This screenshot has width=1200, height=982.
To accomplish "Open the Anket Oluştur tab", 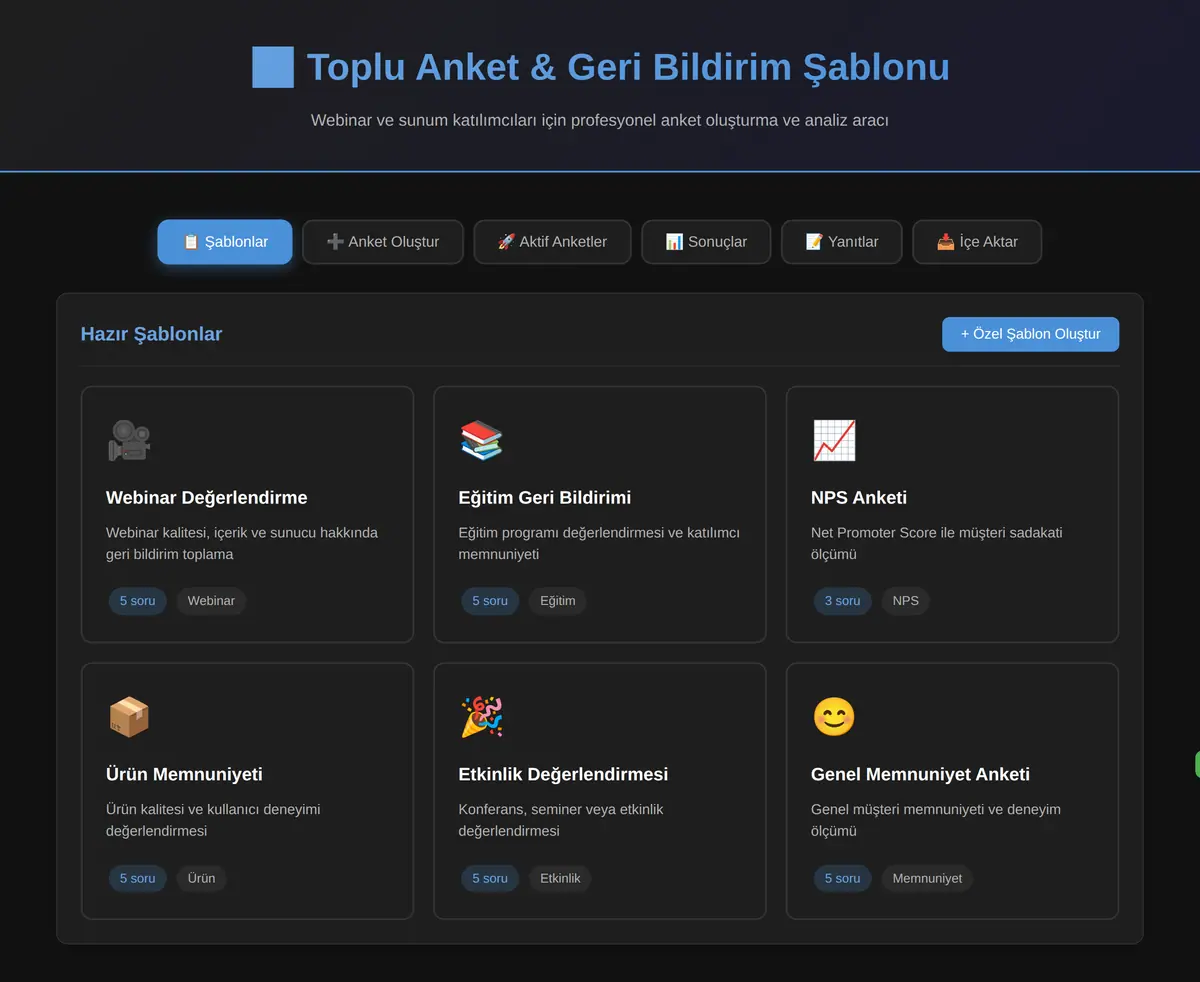I will [x=383, y=242].
